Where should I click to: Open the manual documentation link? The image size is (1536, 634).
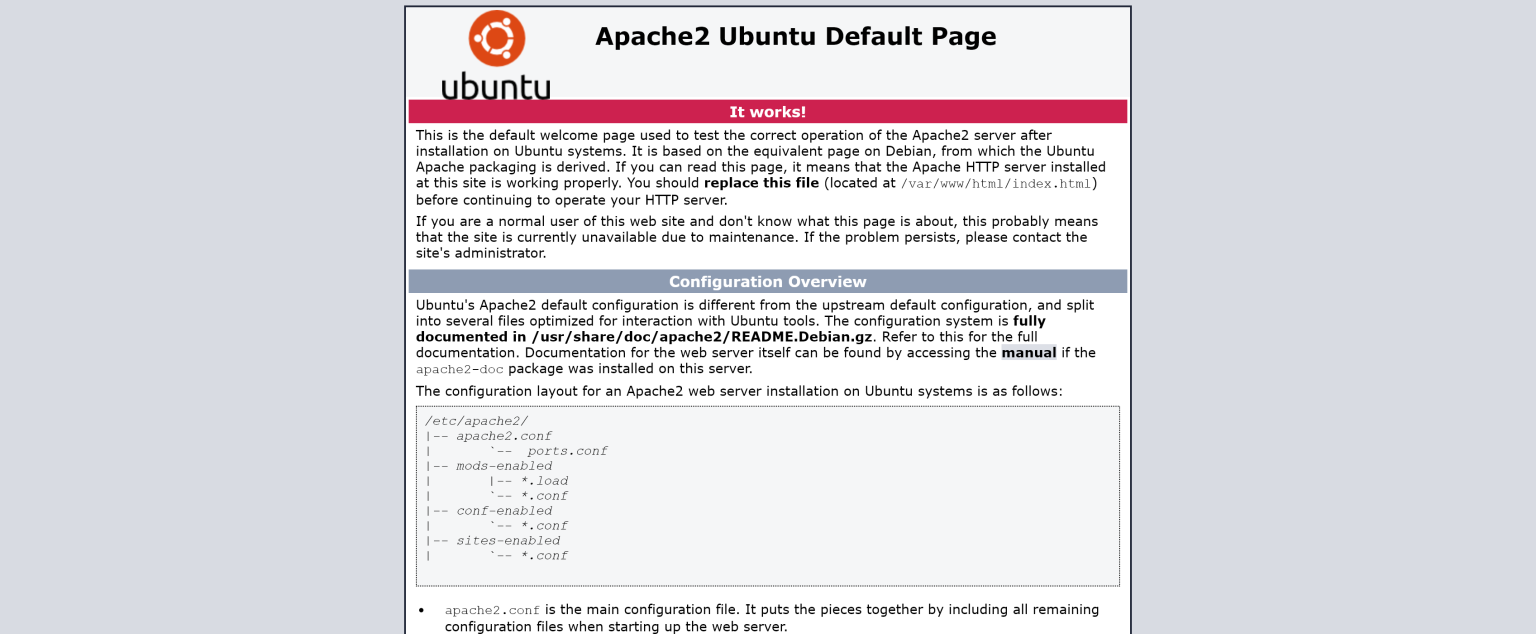[x=1029, y=353]
